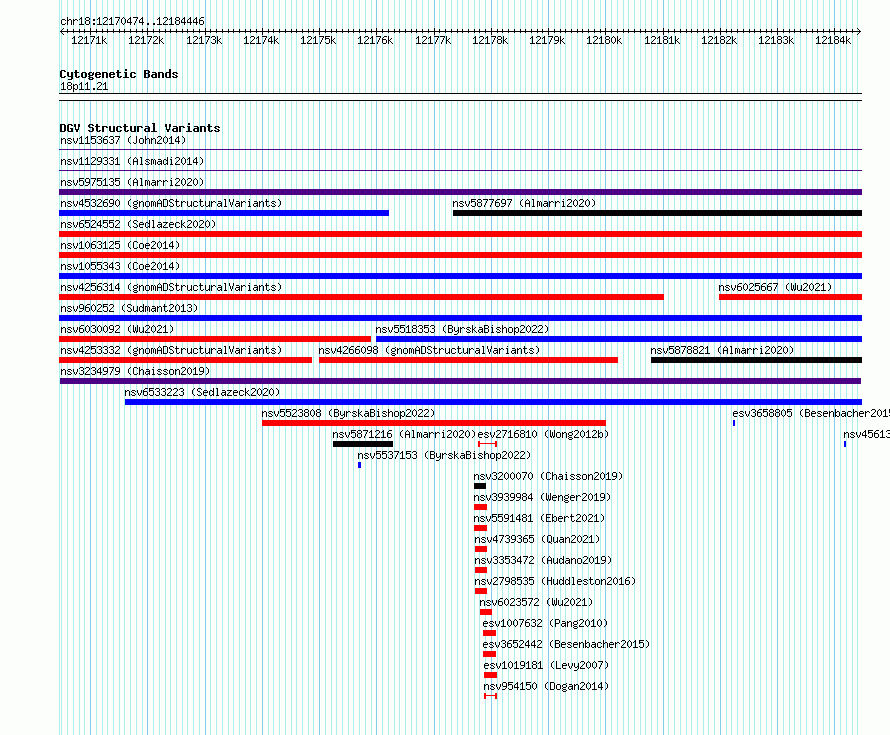Open the nsv6533223 (Sedlazeck2020) label
The image size is (890, 735).
[202, 392]
